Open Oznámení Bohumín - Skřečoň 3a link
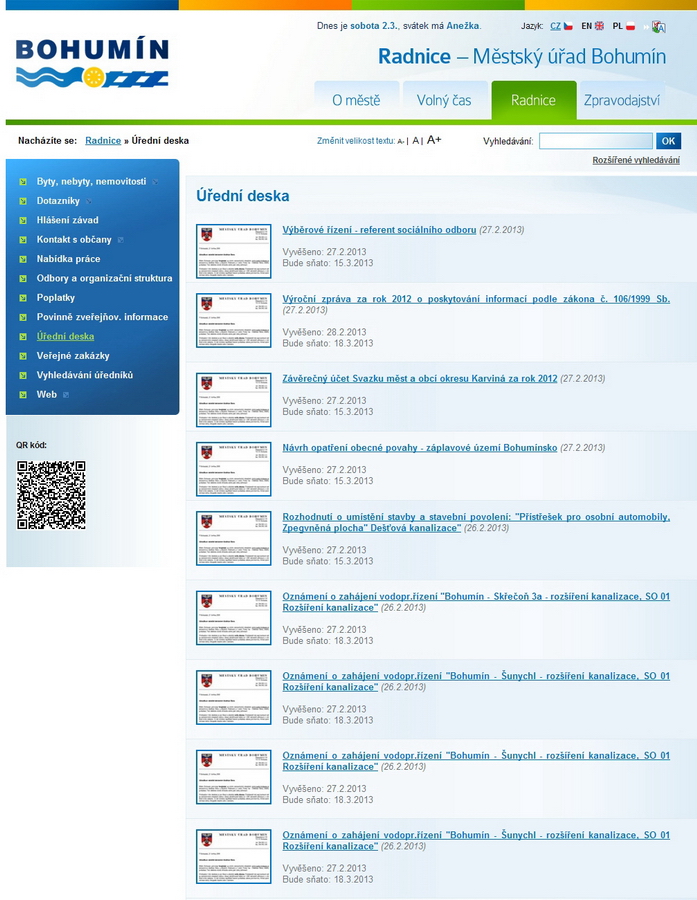Screen dimensions: 697x900 [x=476, y=602]
